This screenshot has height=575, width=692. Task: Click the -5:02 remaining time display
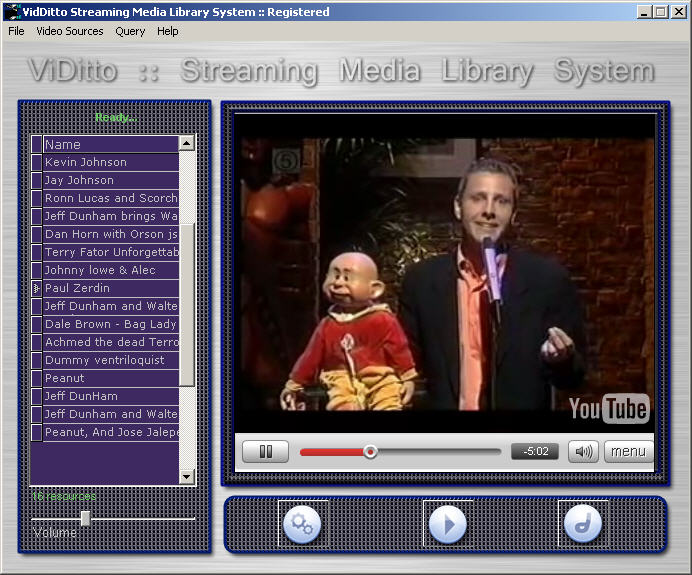pos(535,451)
